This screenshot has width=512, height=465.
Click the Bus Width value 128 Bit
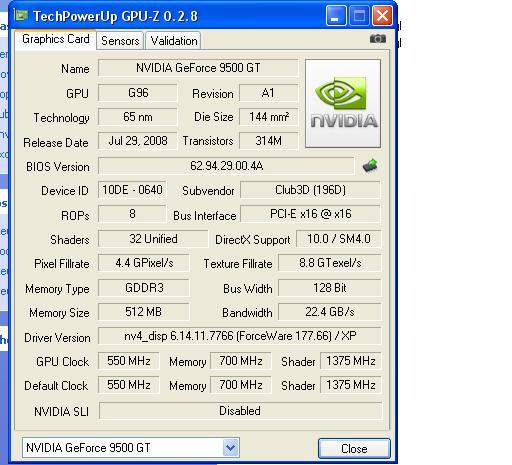click(330, 288)
